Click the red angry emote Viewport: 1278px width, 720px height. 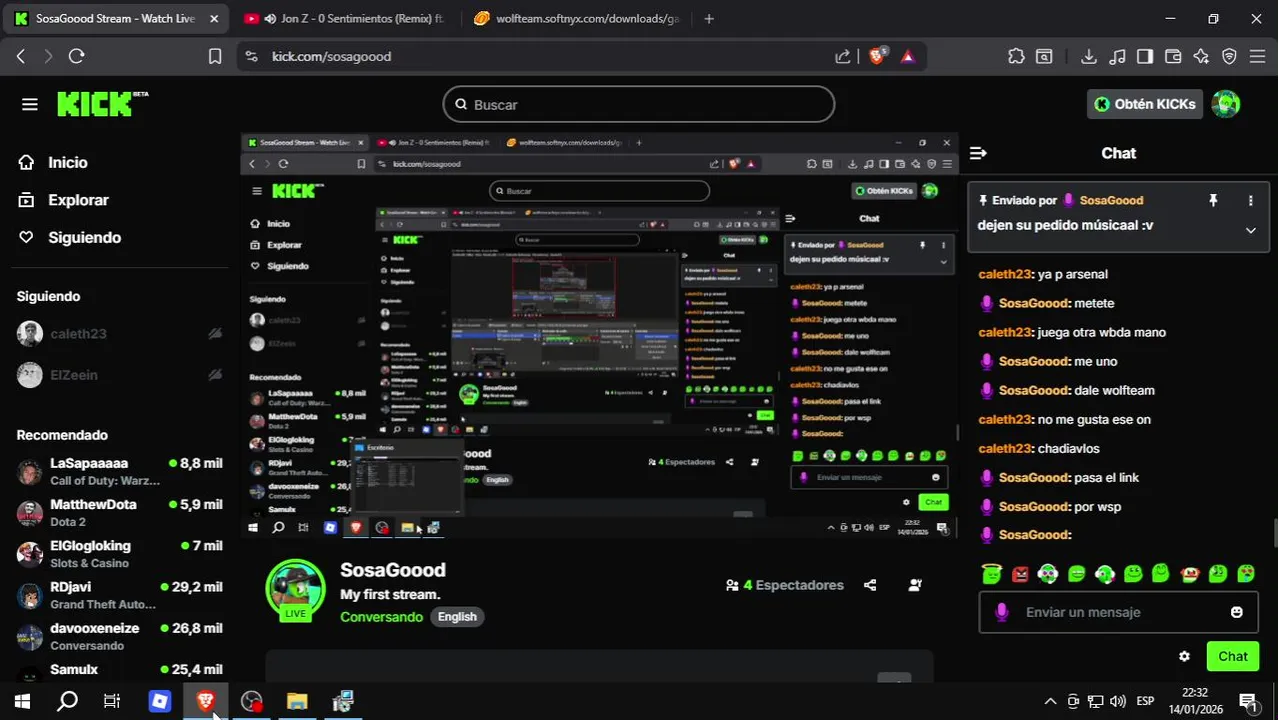[x=1020, y=574]
